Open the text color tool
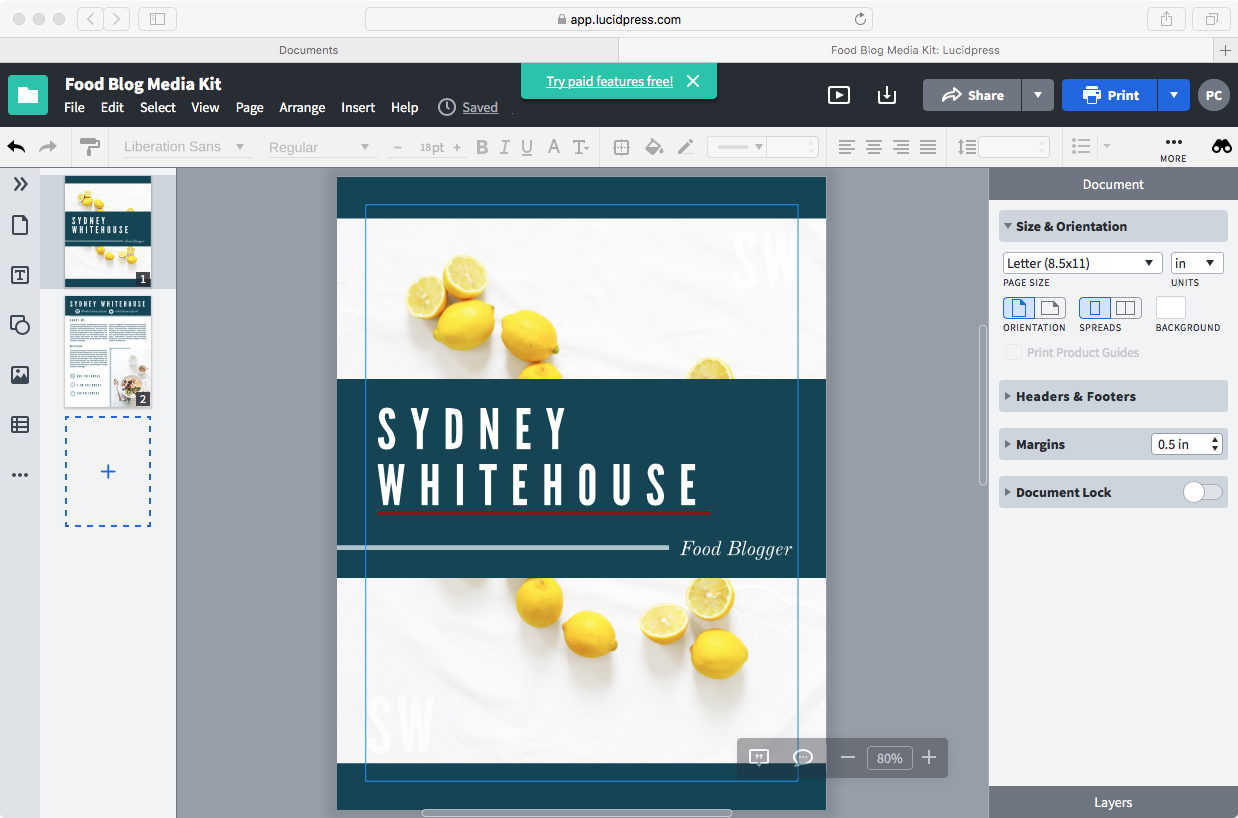This screenshot has height=818, width=1238. (x=554, y=147)
